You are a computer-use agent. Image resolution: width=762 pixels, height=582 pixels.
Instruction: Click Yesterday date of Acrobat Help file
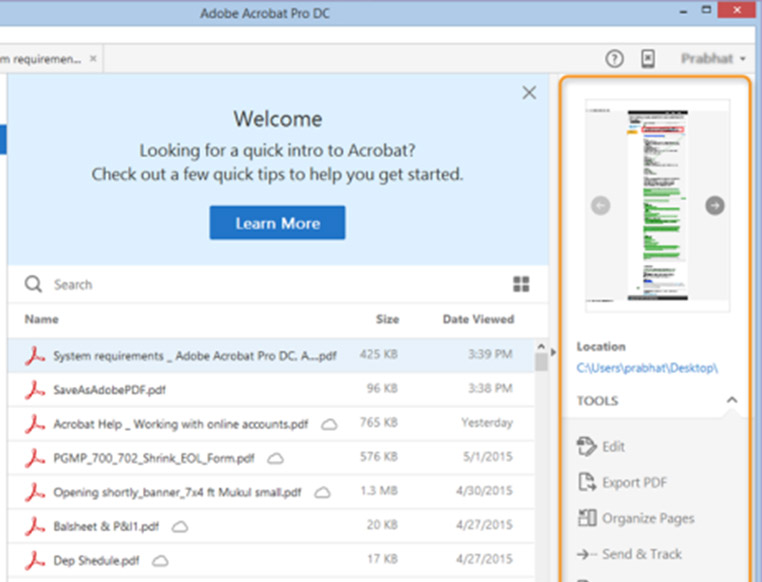click(x=487, y=423)
